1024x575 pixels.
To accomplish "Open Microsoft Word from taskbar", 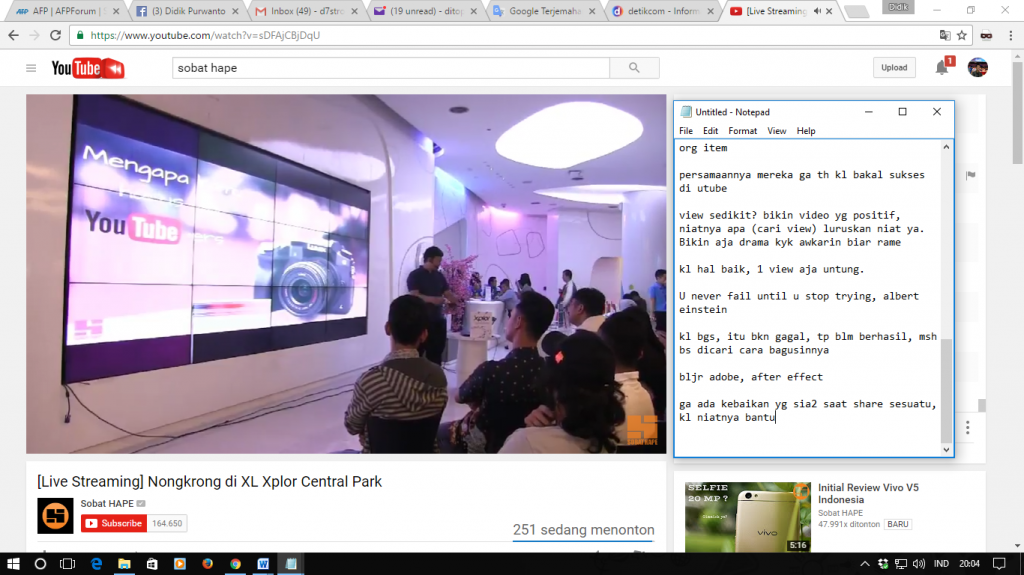I will tap(263, 563).
